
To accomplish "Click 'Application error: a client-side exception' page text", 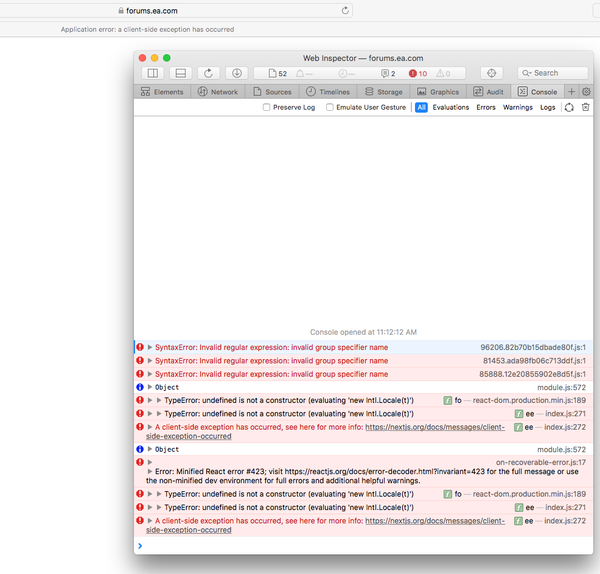I will [147, 29].
